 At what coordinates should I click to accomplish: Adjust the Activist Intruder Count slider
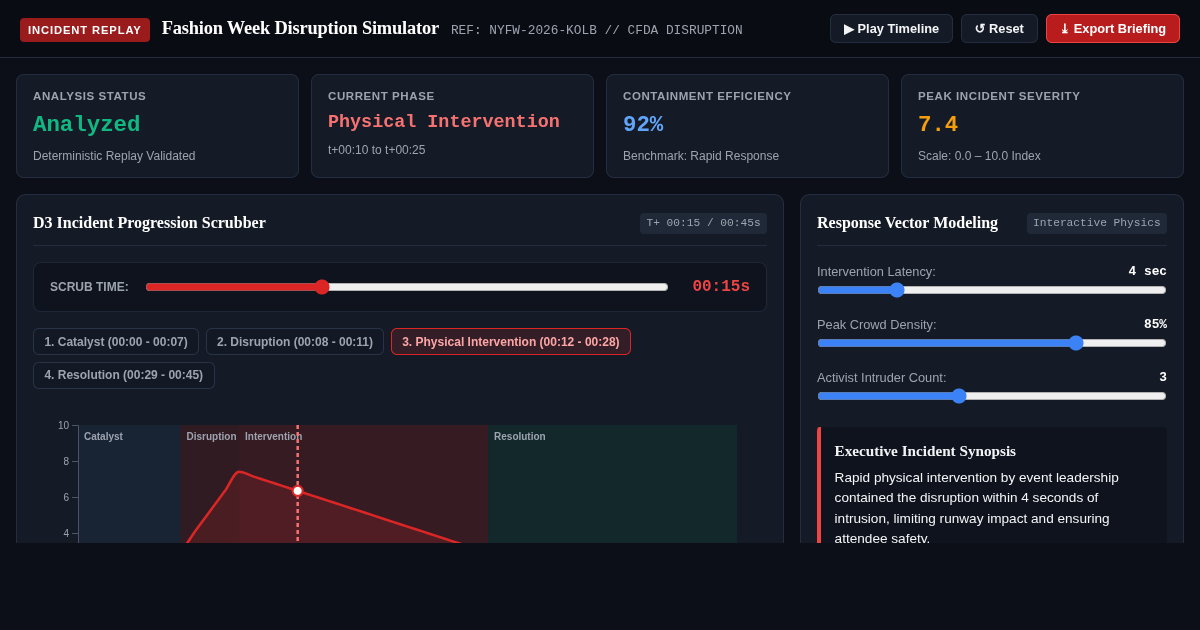992,396
